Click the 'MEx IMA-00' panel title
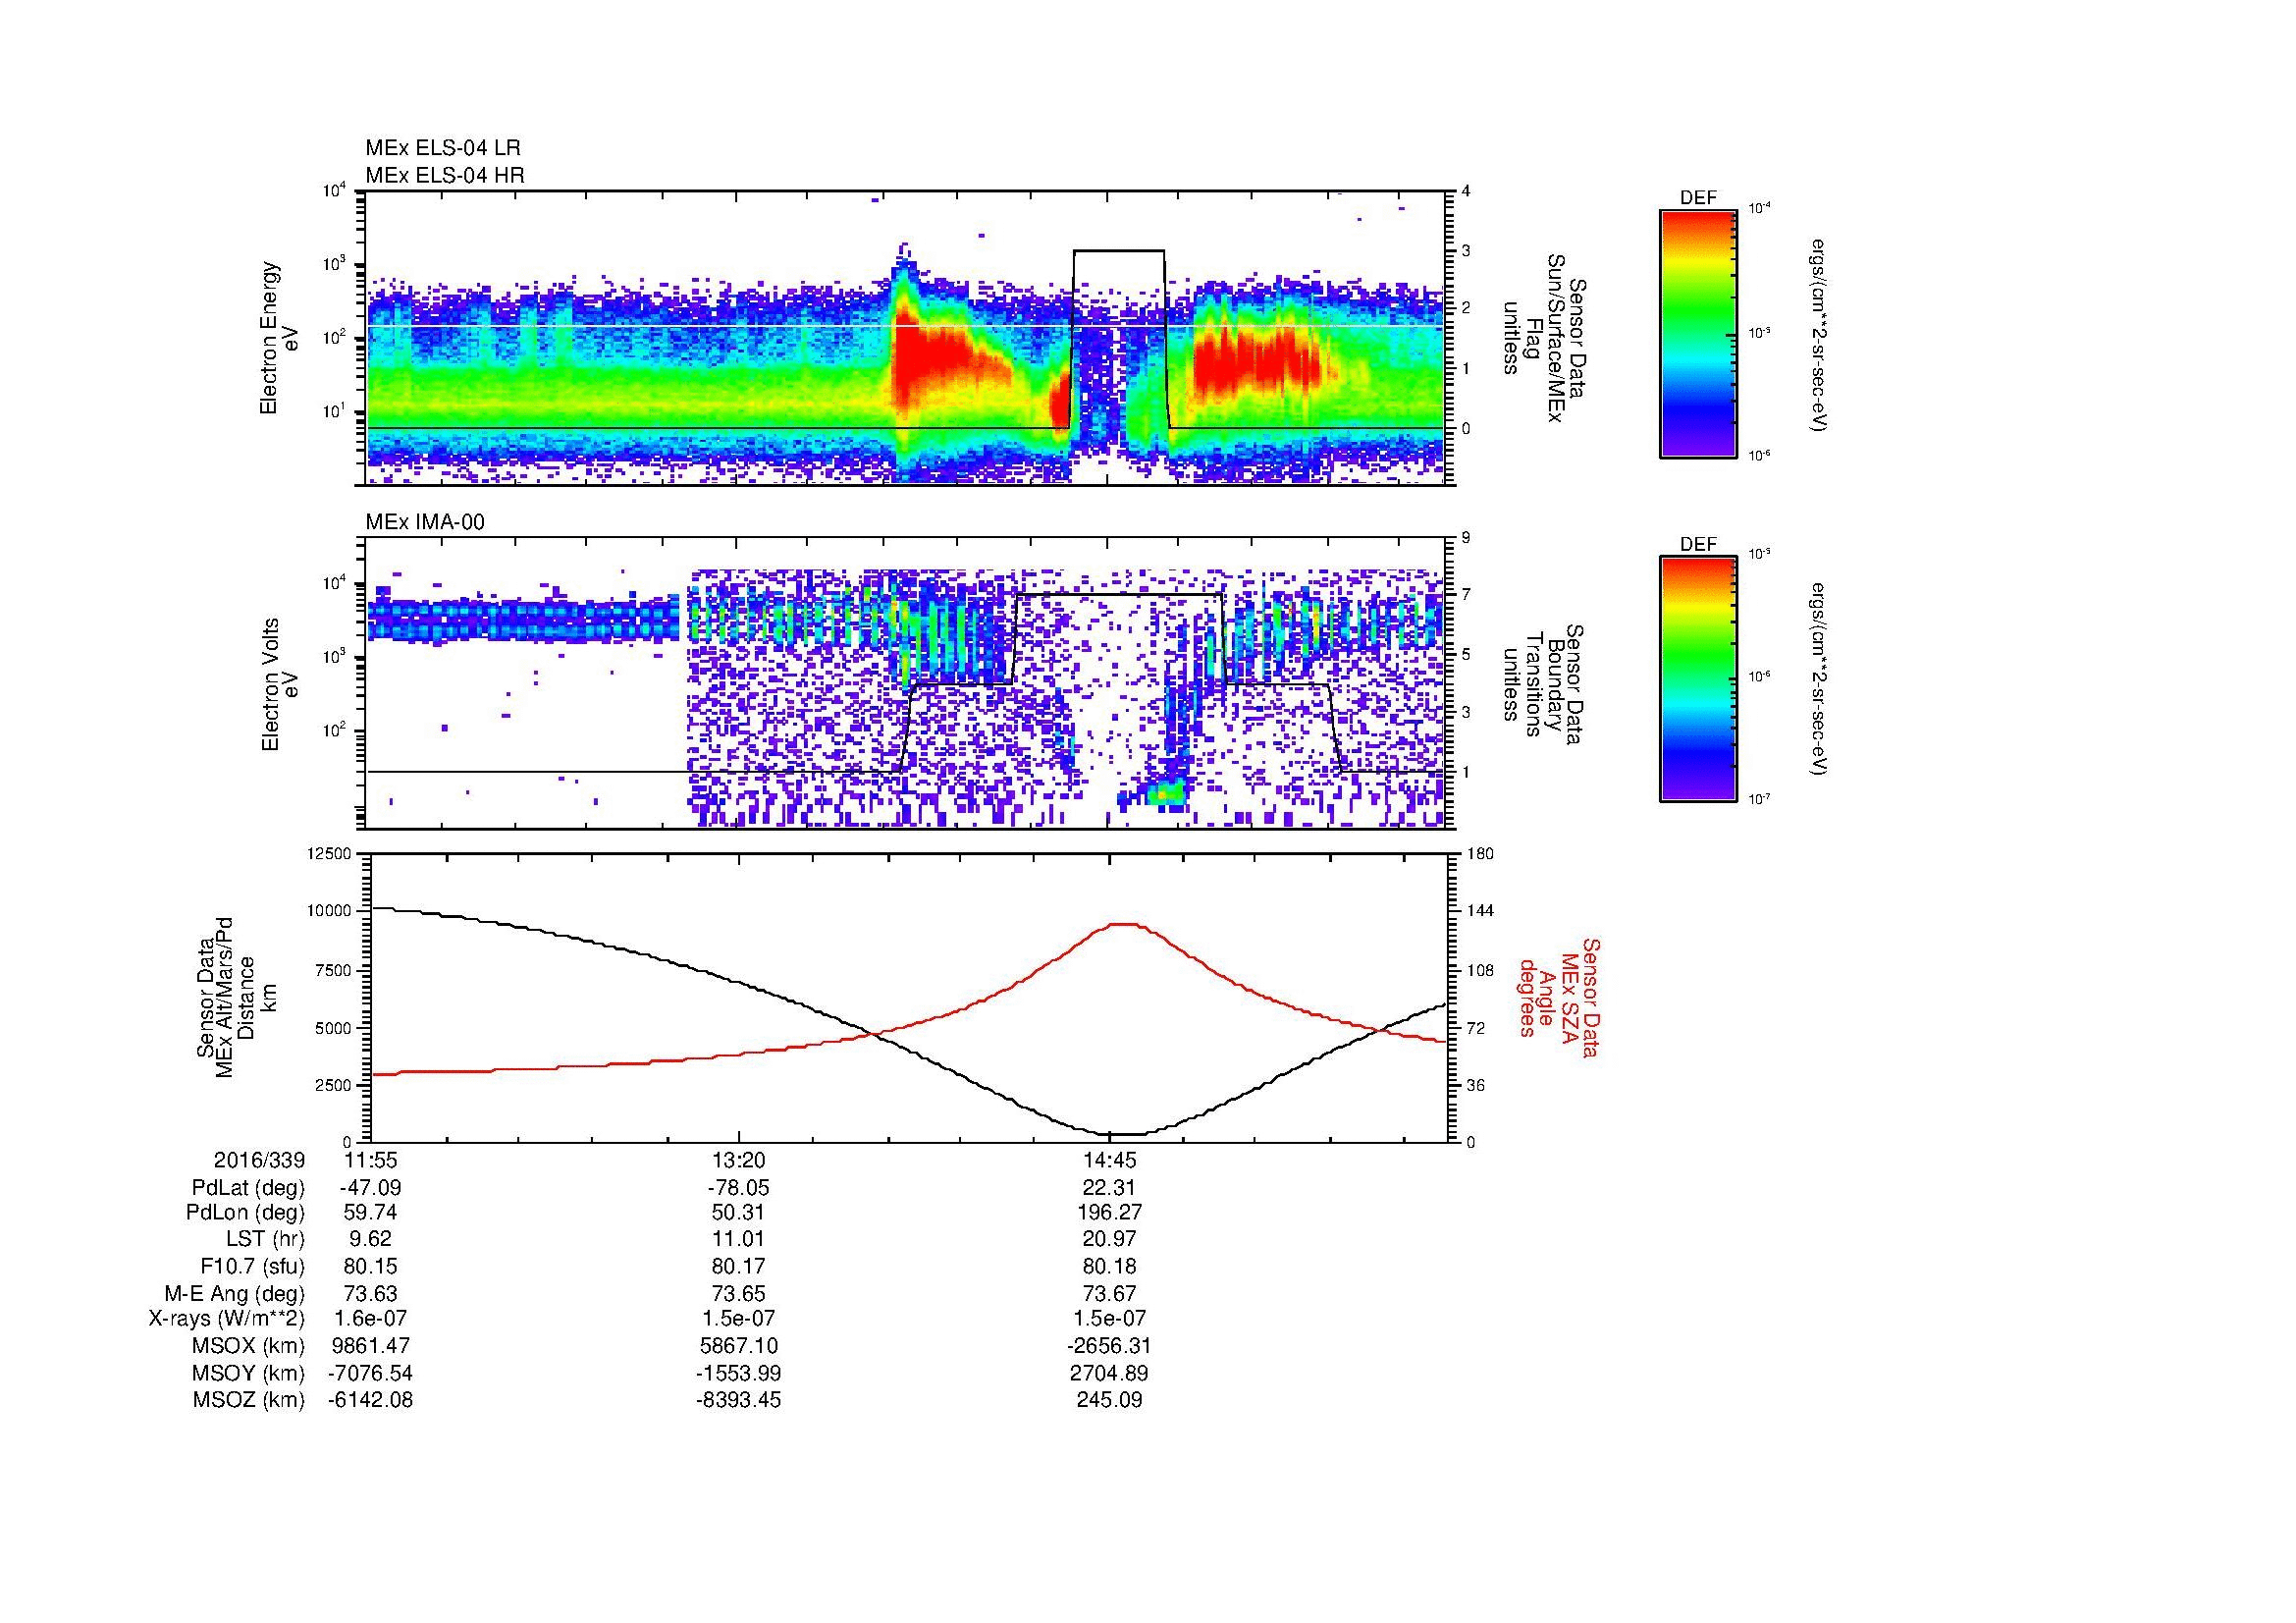 [424, 522]
